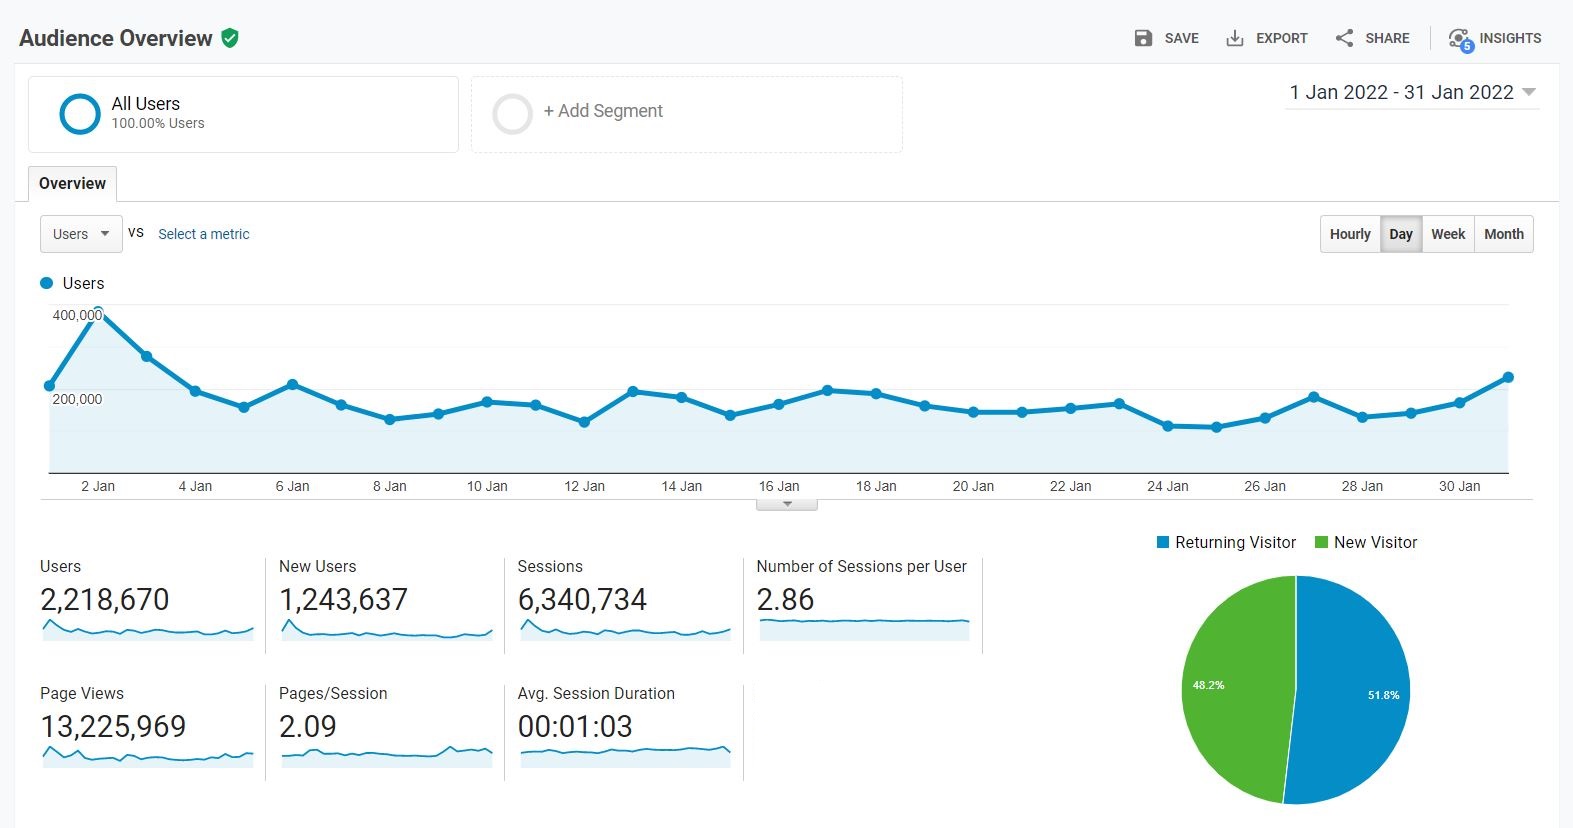Click the Share icon

pos(1344,38)
